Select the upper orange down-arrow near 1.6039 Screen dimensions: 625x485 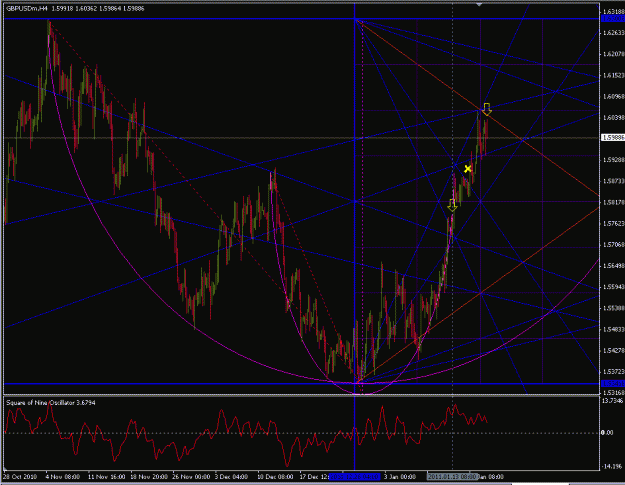[487, 109]
